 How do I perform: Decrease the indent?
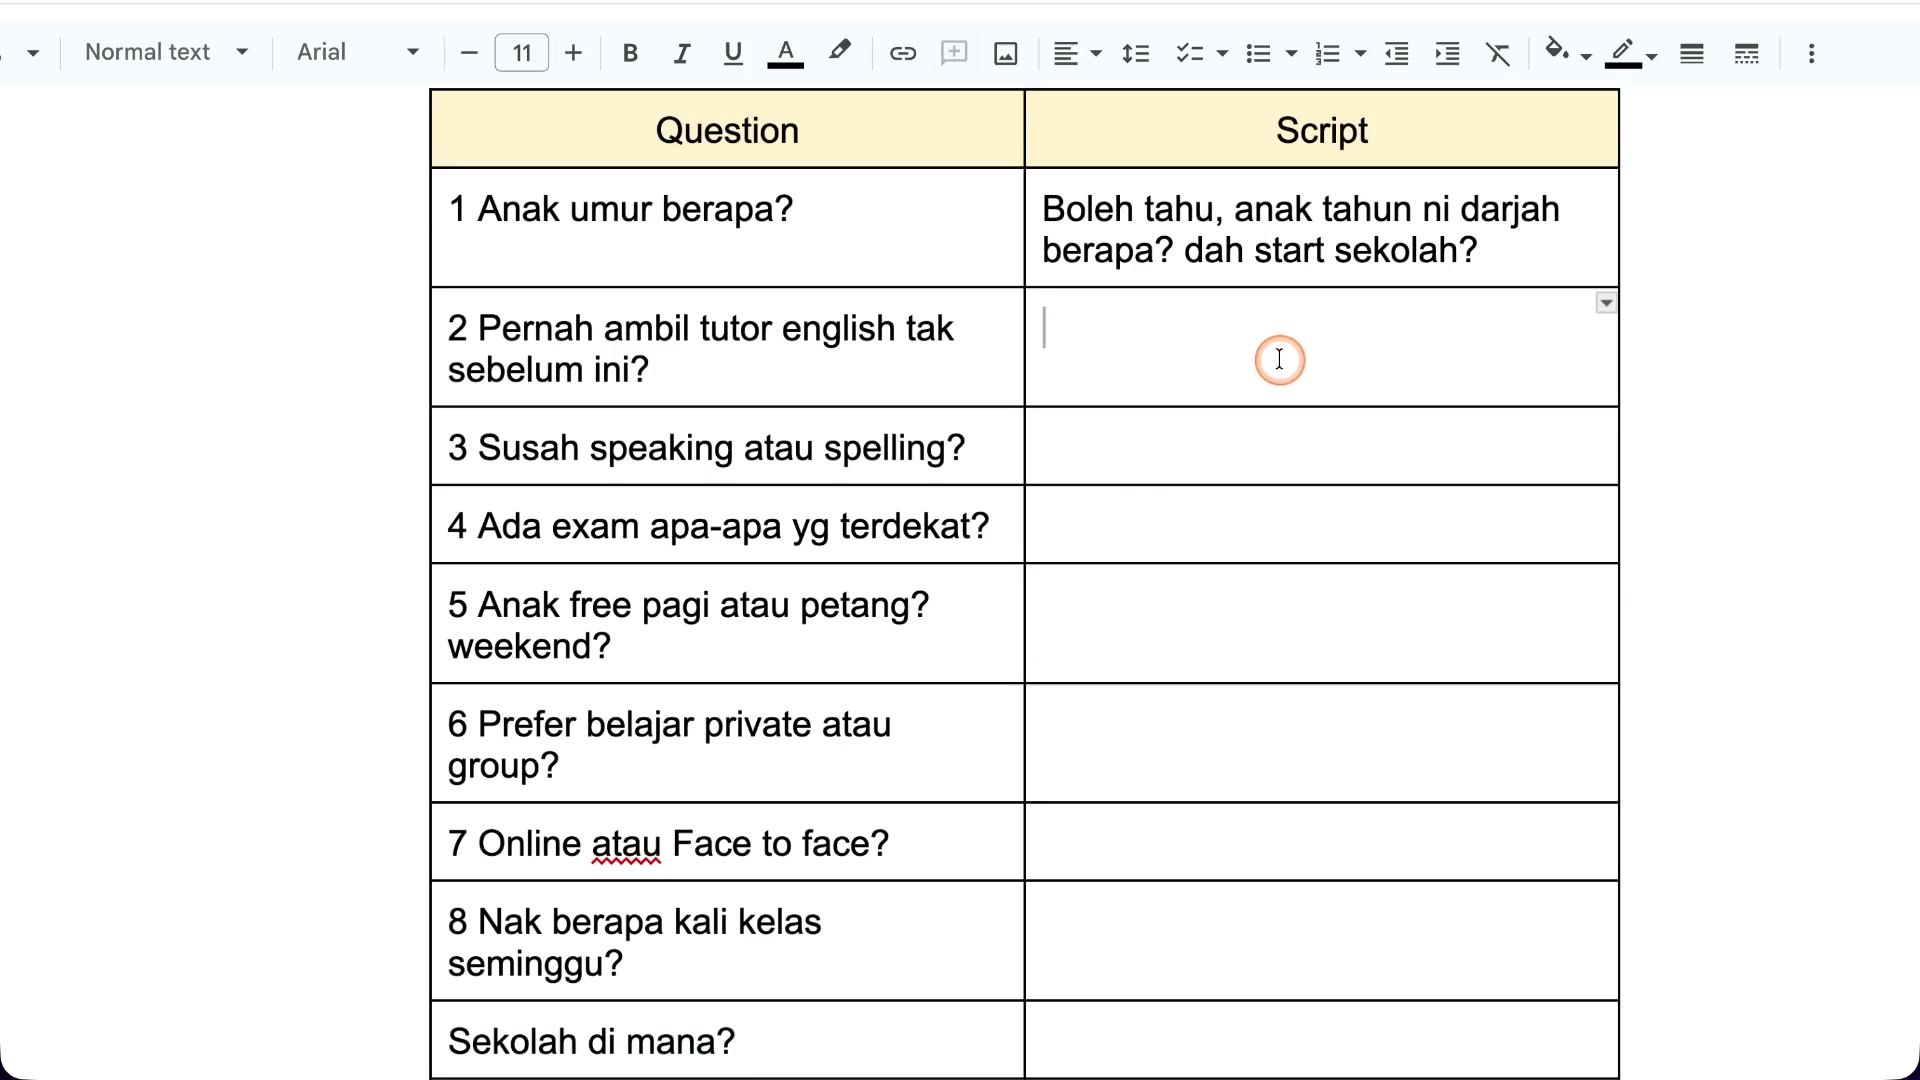pos(1397,53)
